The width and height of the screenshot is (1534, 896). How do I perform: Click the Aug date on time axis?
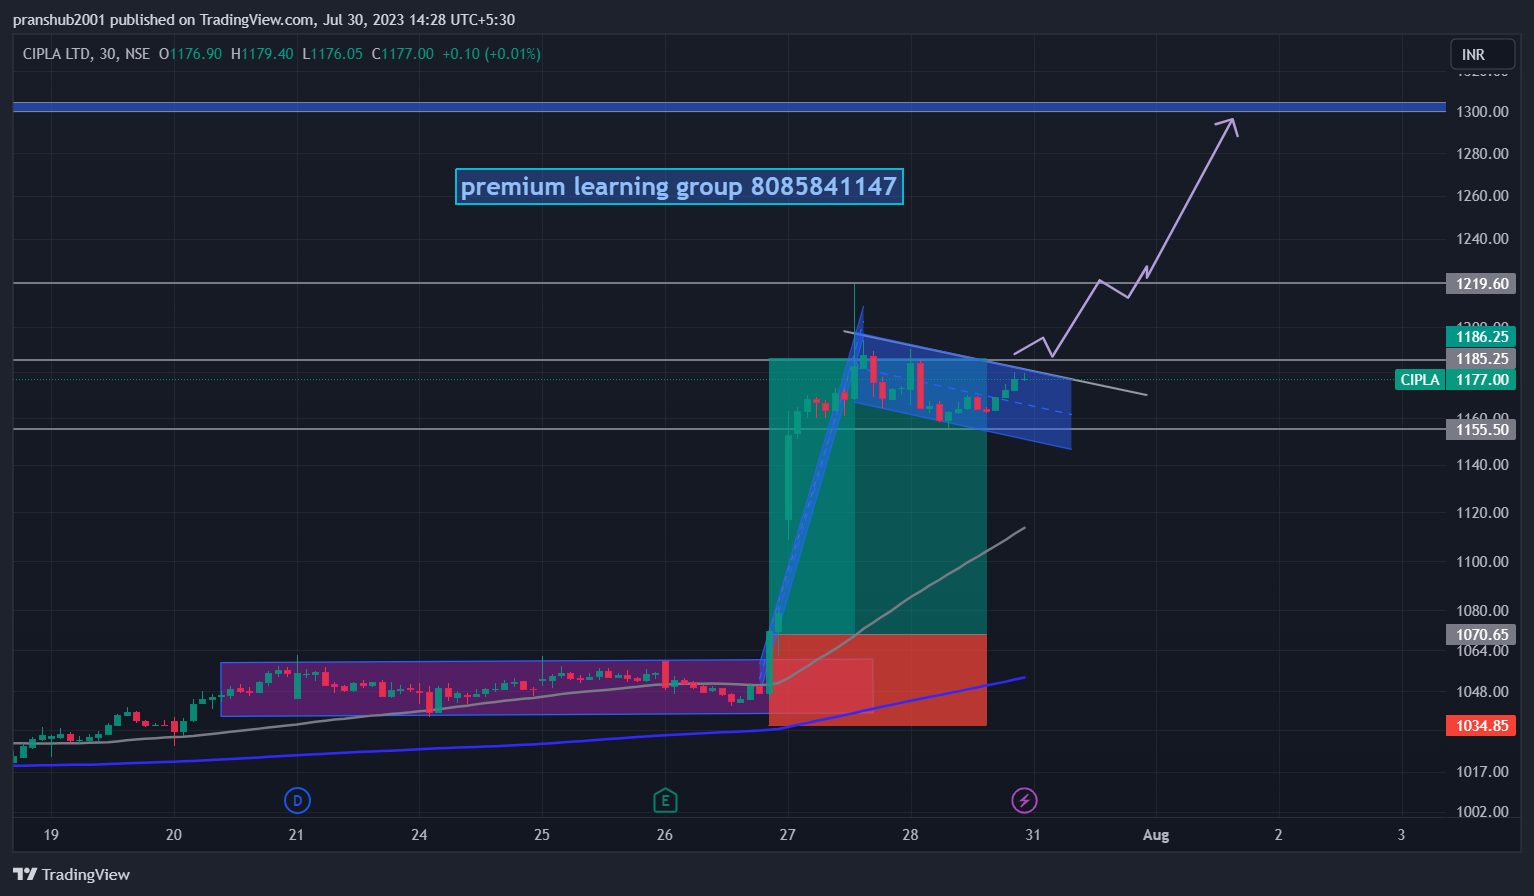(x=1156, y=834)
